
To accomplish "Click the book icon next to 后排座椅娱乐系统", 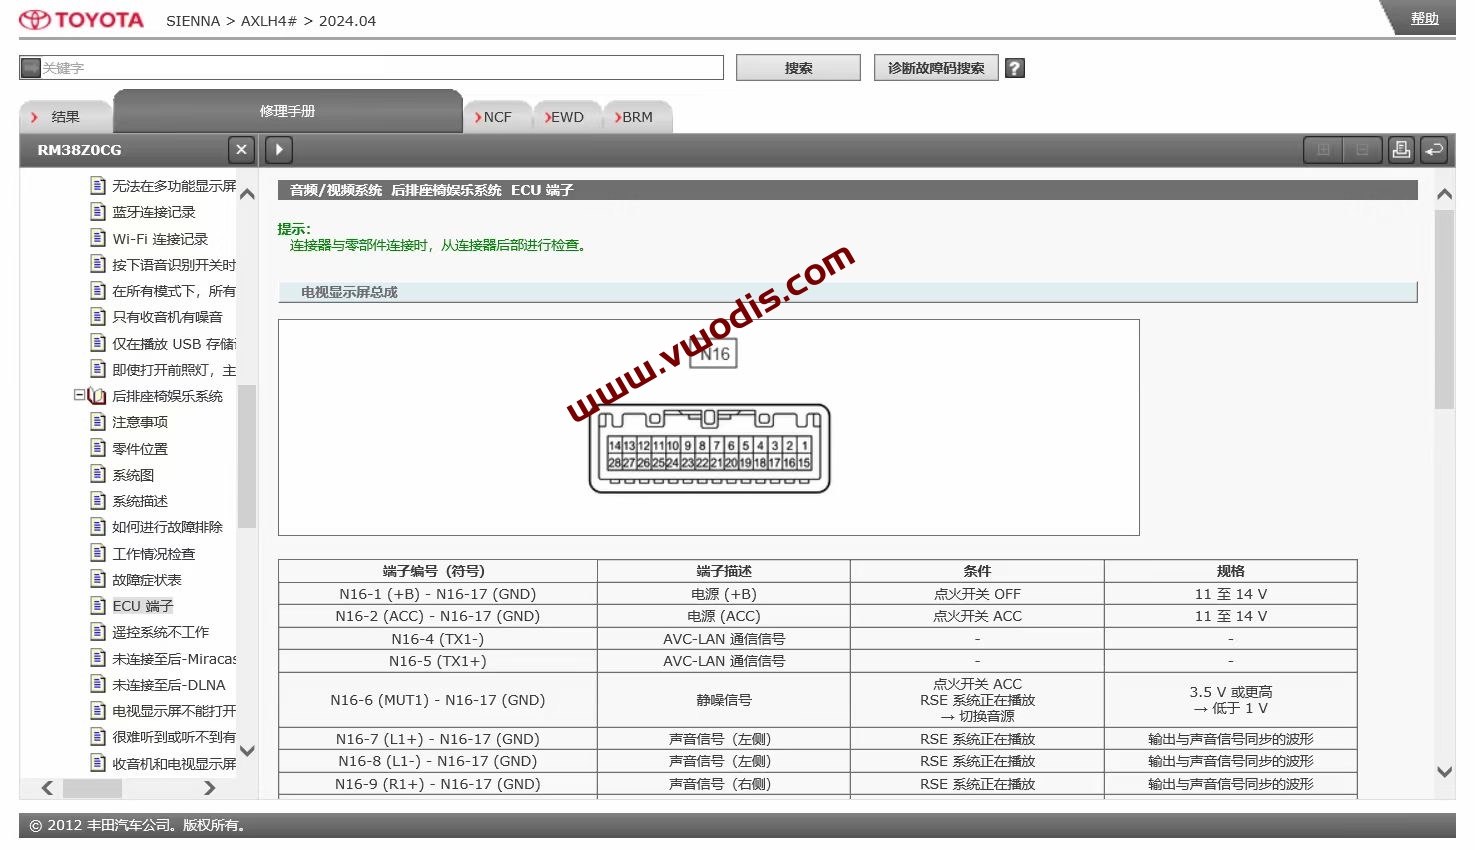I will tap(96, 395).
